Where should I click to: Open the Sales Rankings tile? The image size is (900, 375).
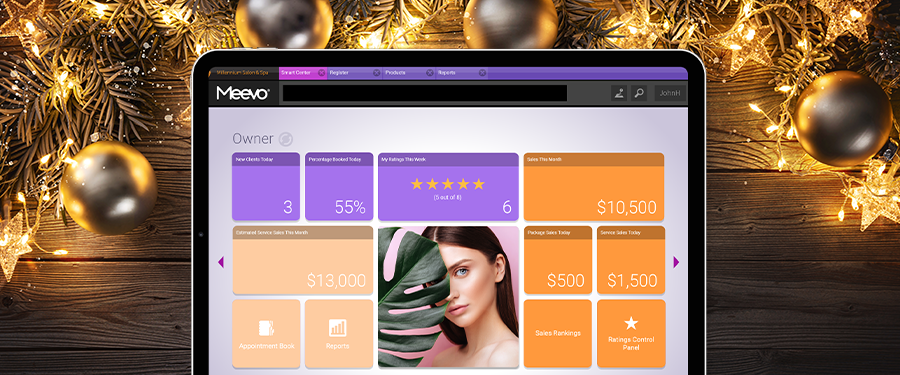point(558,333)
